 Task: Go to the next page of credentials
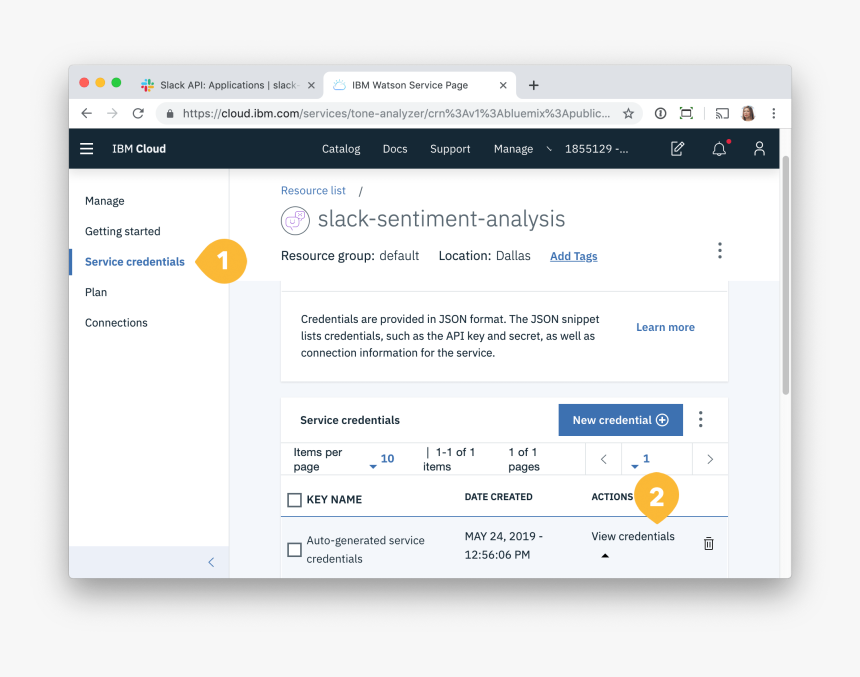point(710,459)
